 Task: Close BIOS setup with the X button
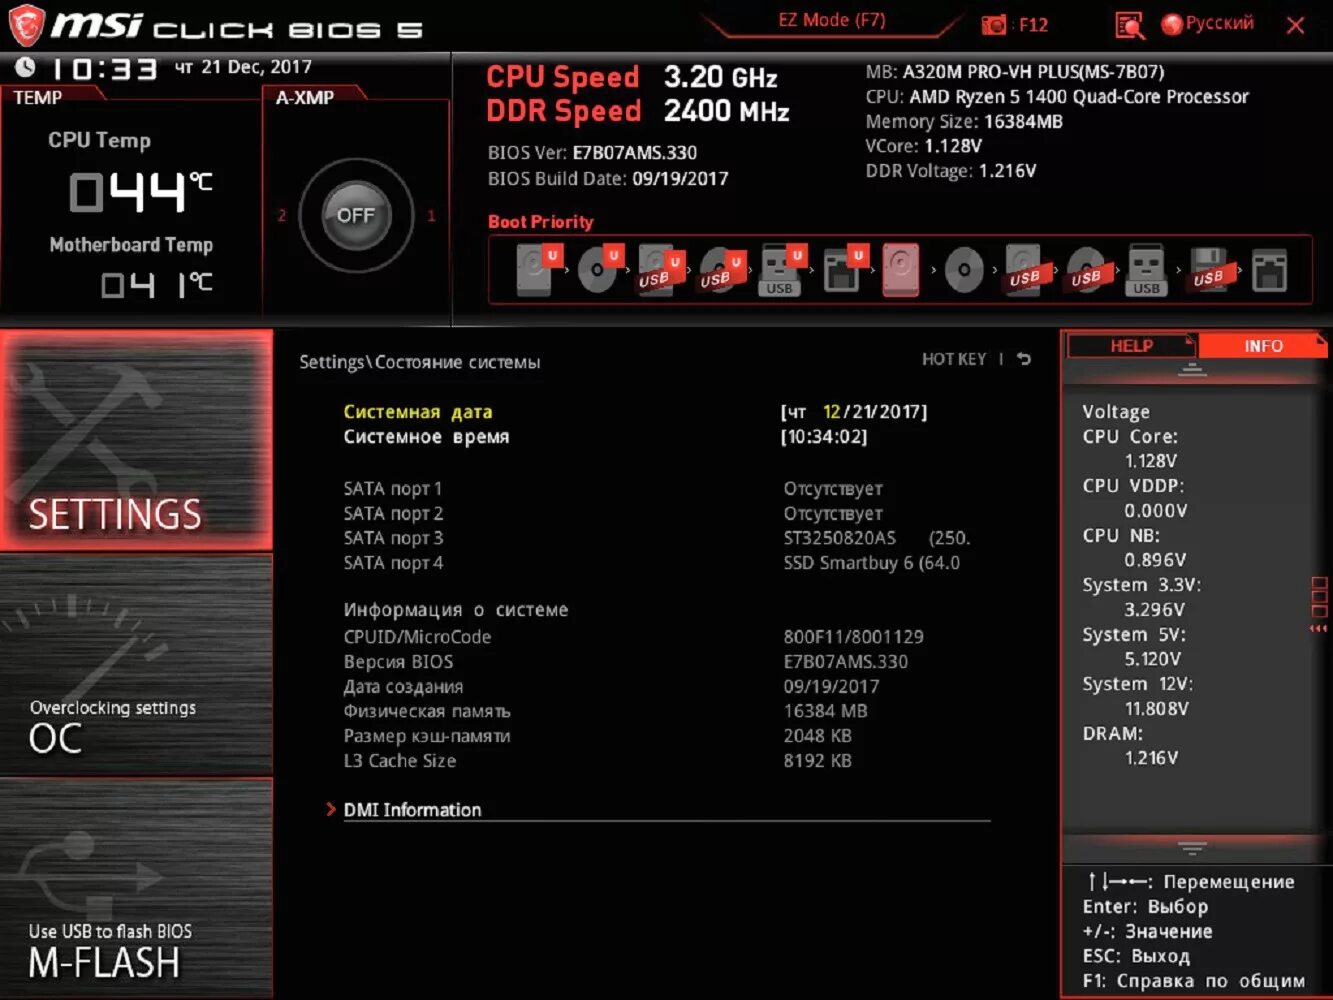click(1296, 25)
